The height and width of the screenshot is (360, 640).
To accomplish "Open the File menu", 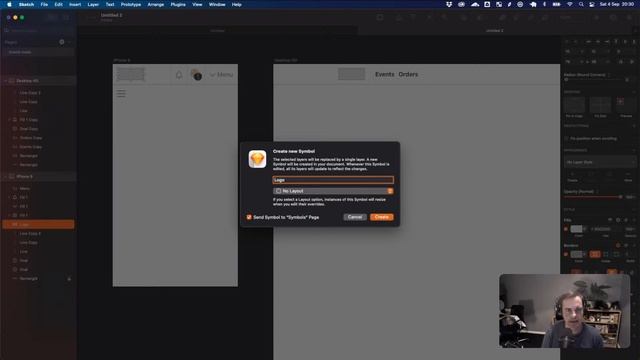I will 44,4.
